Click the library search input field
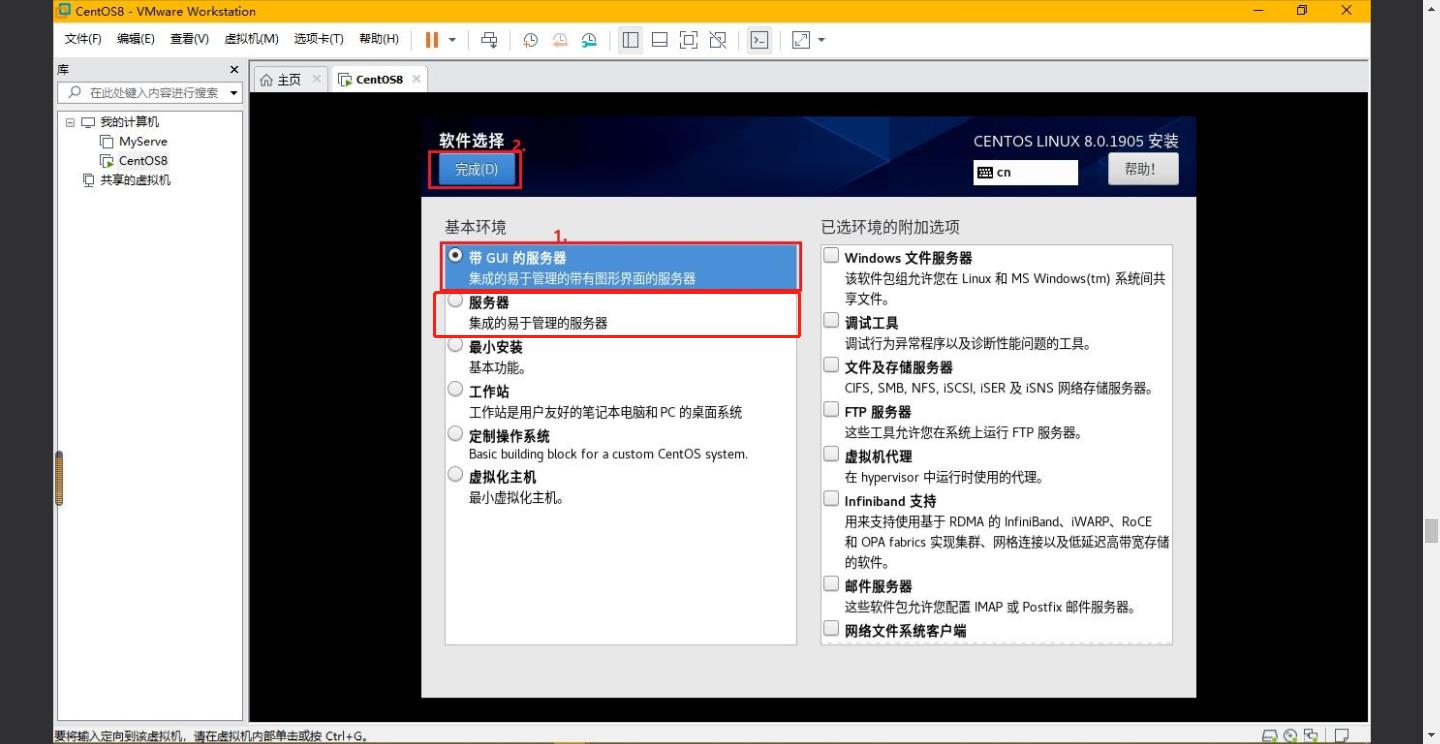1440x744 pixels. click(x=148, y=92)
